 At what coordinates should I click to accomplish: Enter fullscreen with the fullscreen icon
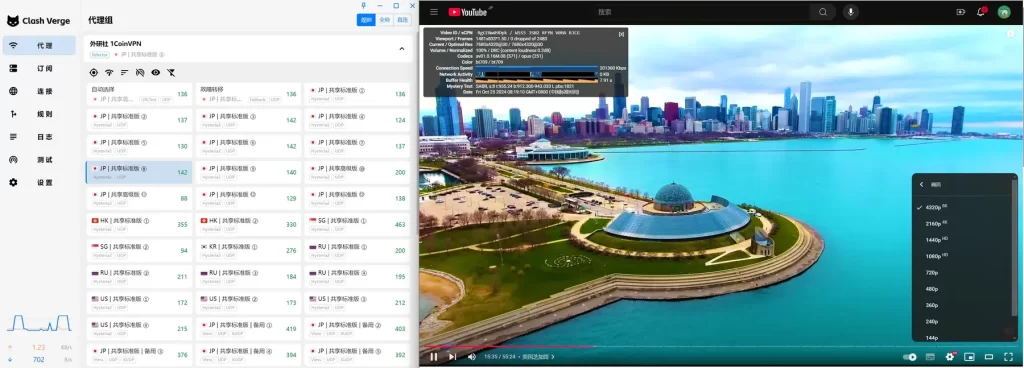tap(1008, 357)
